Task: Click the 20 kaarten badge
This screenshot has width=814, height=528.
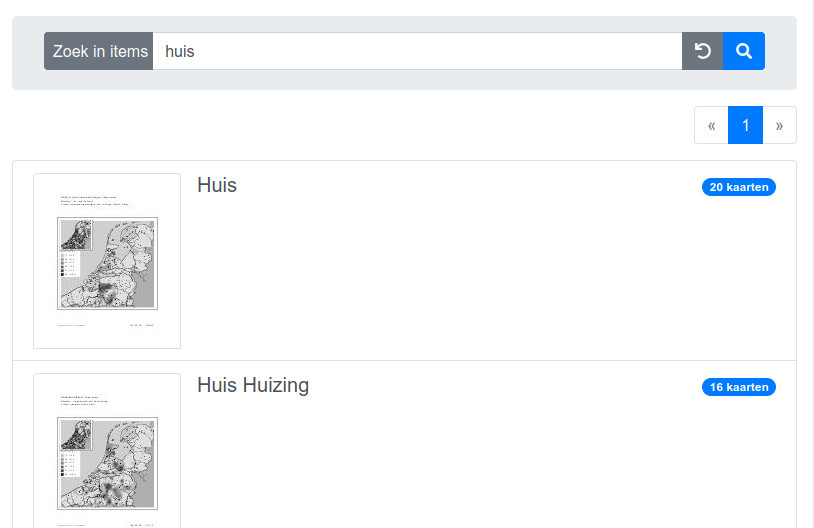Action: click(739, 187)
